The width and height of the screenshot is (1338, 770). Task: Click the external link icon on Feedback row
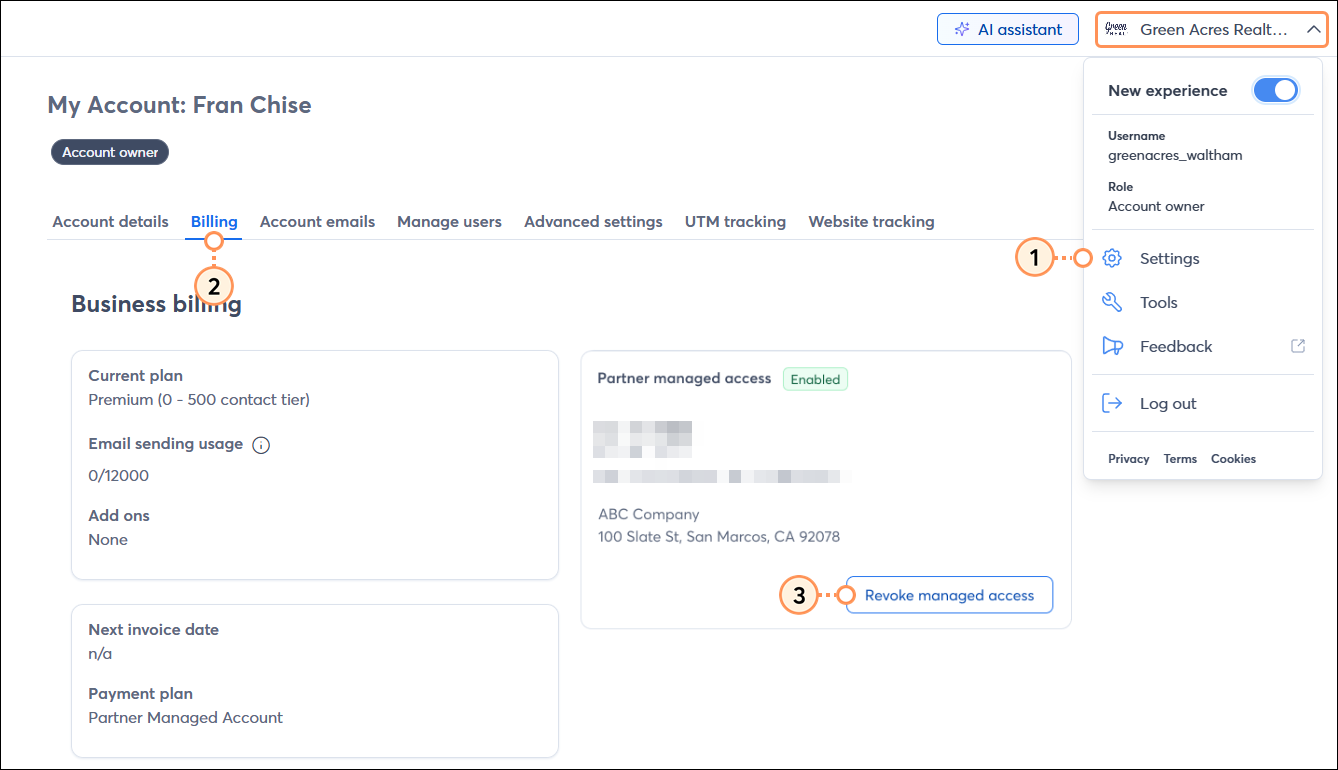click(1297, 345)
